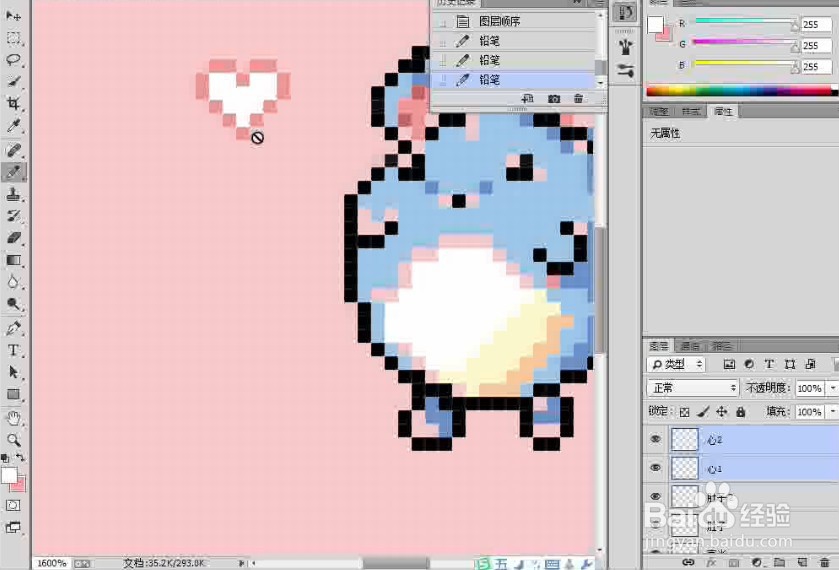Click the history list scroll-down arrow
Screen dimensions: 839x570
(x=601, y=83)
